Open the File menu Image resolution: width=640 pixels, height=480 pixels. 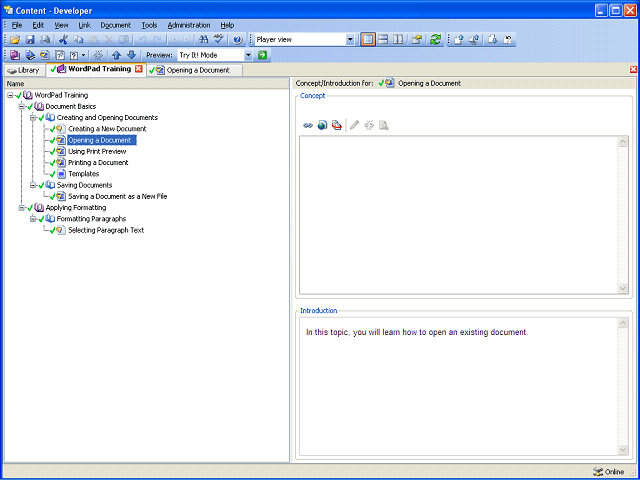(17, 25)
